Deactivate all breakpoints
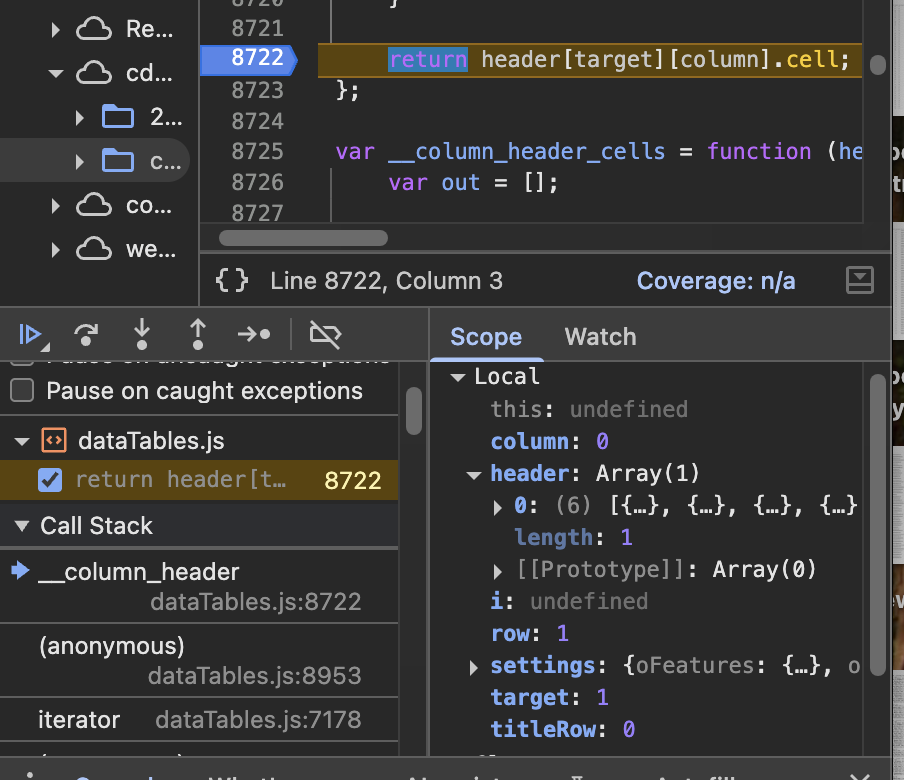The image size is (904, 780). (325, 334)
